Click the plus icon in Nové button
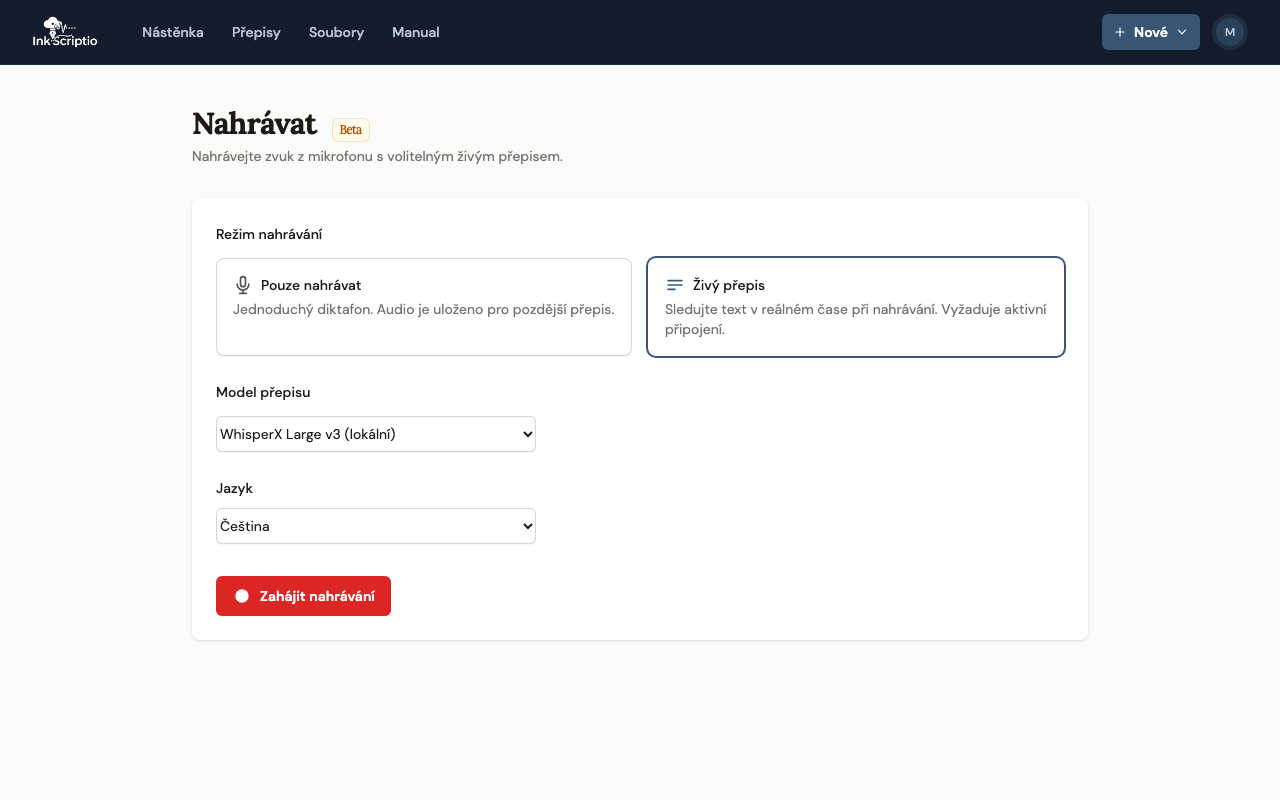This screenshot has width=1280, height=800. coord(1120,32)
